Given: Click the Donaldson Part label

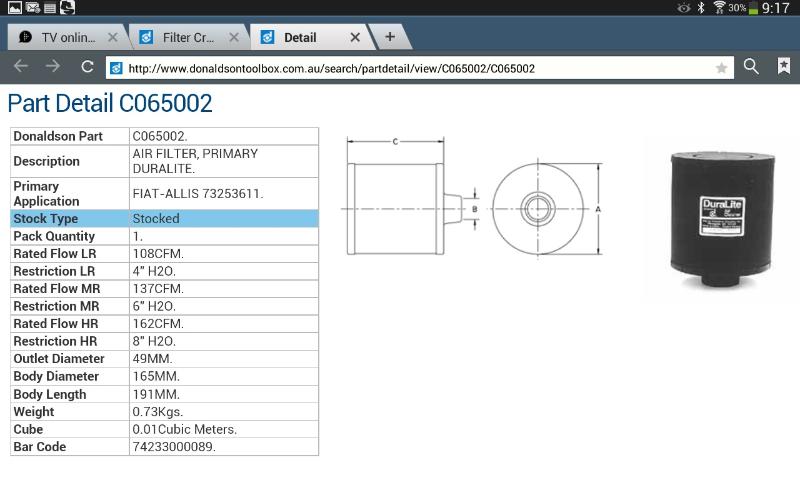Looking at the screenshot, I should point(58,136).
